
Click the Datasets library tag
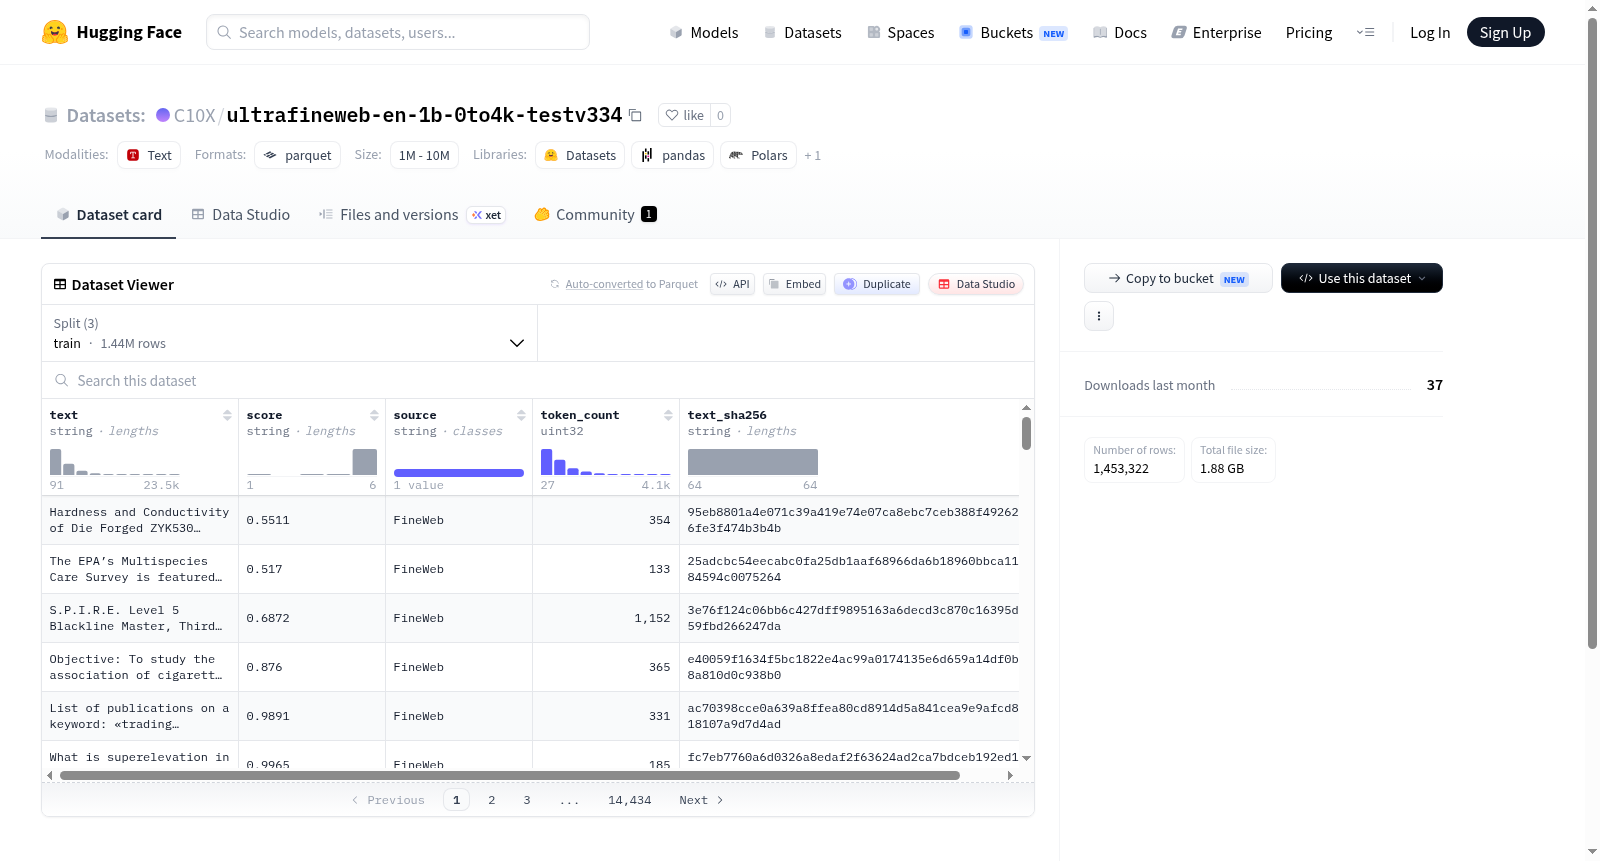pos(580,155)
